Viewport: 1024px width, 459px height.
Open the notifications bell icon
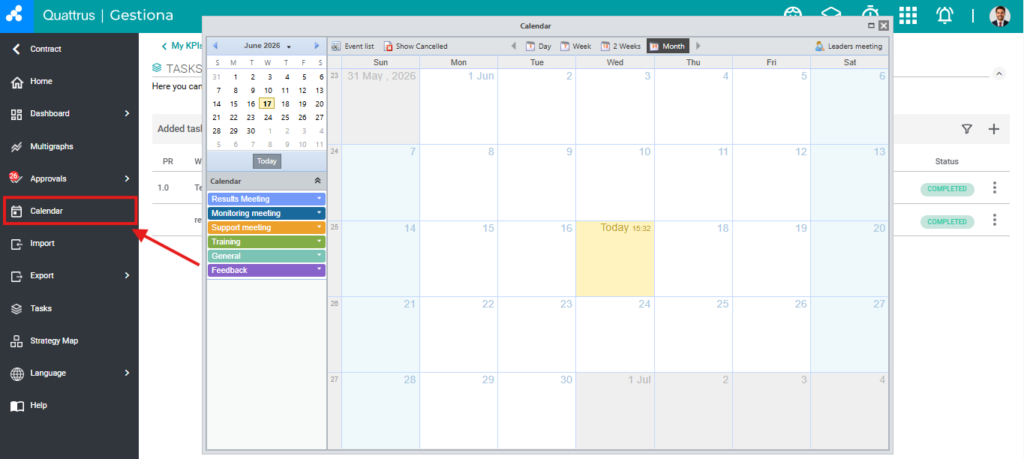coord(945,16)
